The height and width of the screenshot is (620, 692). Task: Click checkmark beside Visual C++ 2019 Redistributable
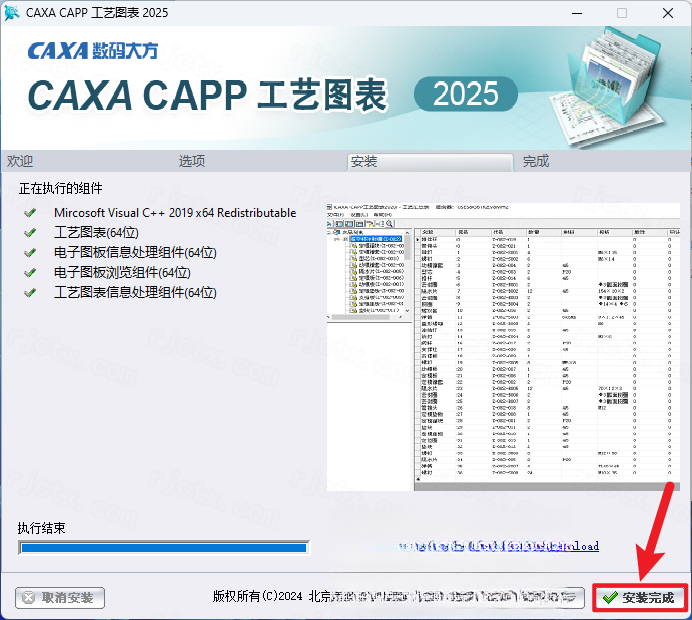30,213
